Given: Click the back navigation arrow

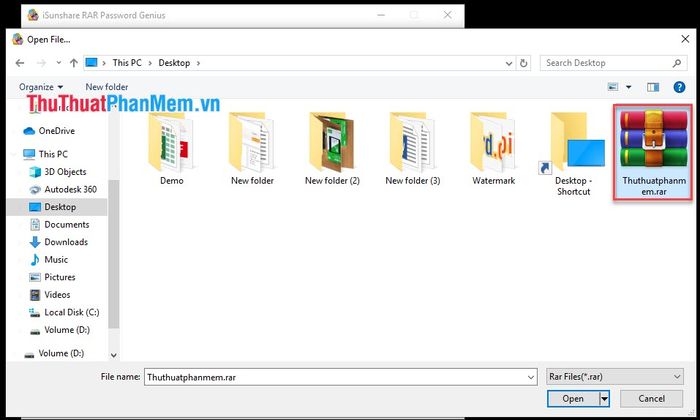Looking at the screenshot, I should (x=20, y=63).
